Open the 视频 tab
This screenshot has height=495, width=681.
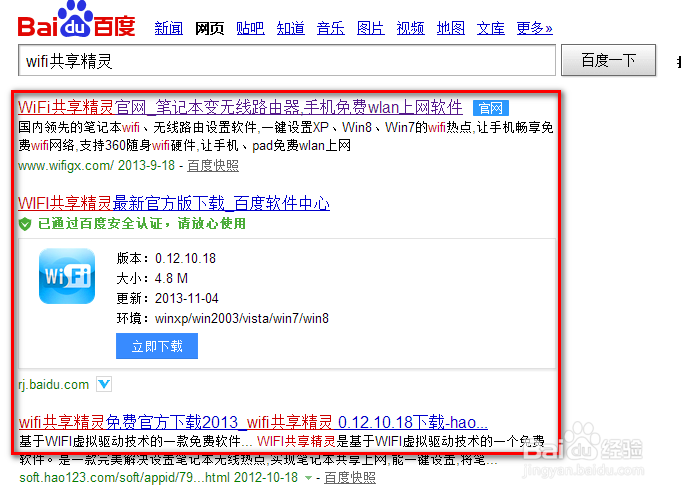[x=410, y=28]
